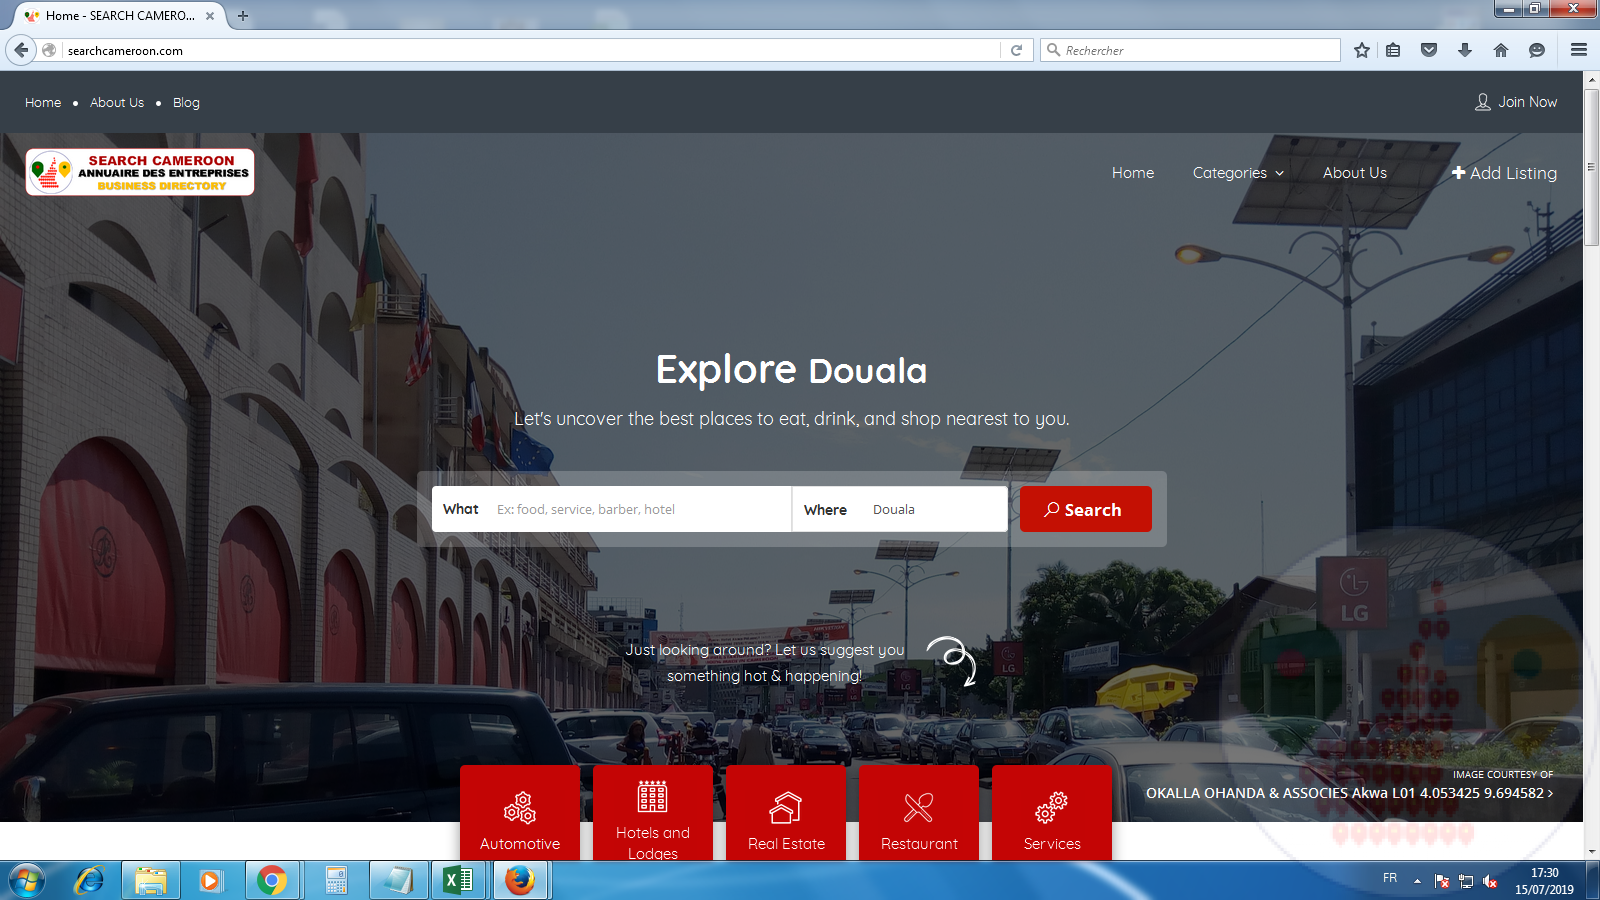Screen dimensions: 1600x900
Task: Show bookmarks list icon in Firefox toolbar
Action: [x=1393, y=50]
